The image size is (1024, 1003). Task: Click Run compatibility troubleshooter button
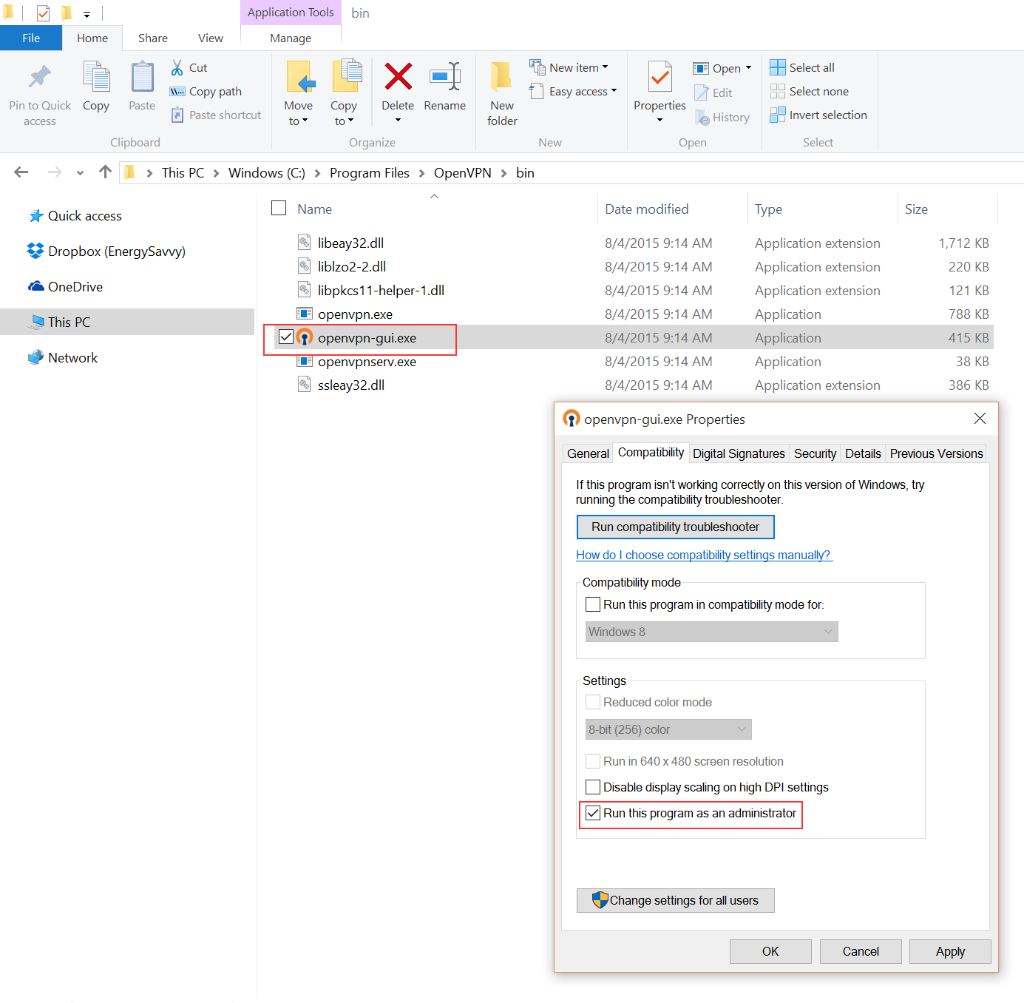click(x=675, y=527)
